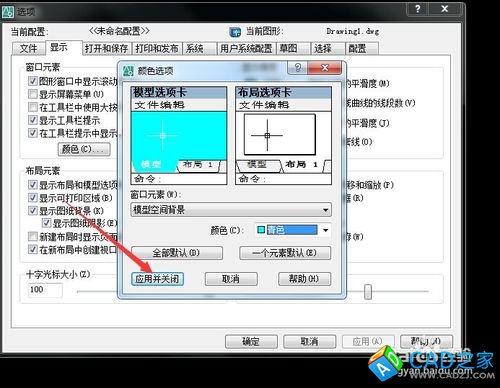
Task: Enable 显示屏幕菜单(U) checkbox
Action: [x=32, y=94]
